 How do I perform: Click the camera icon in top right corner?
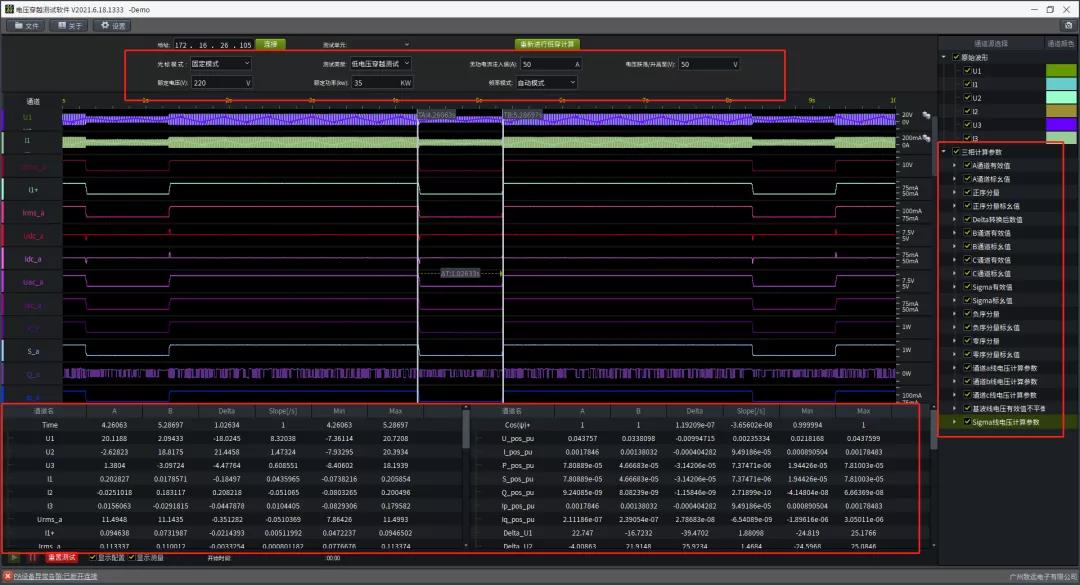[1067, 25]
